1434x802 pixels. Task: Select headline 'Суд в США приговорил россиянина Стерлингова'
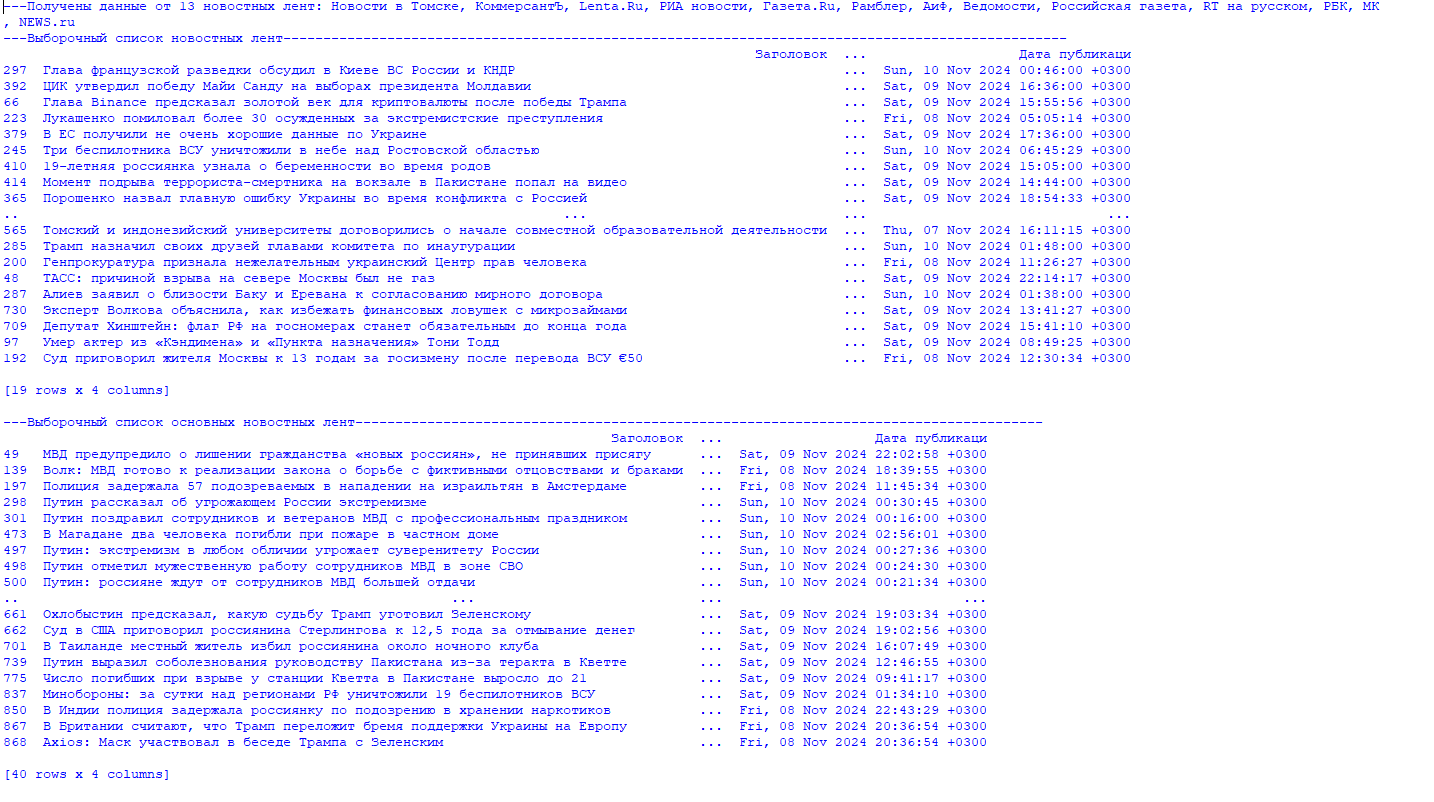[339, 630]
